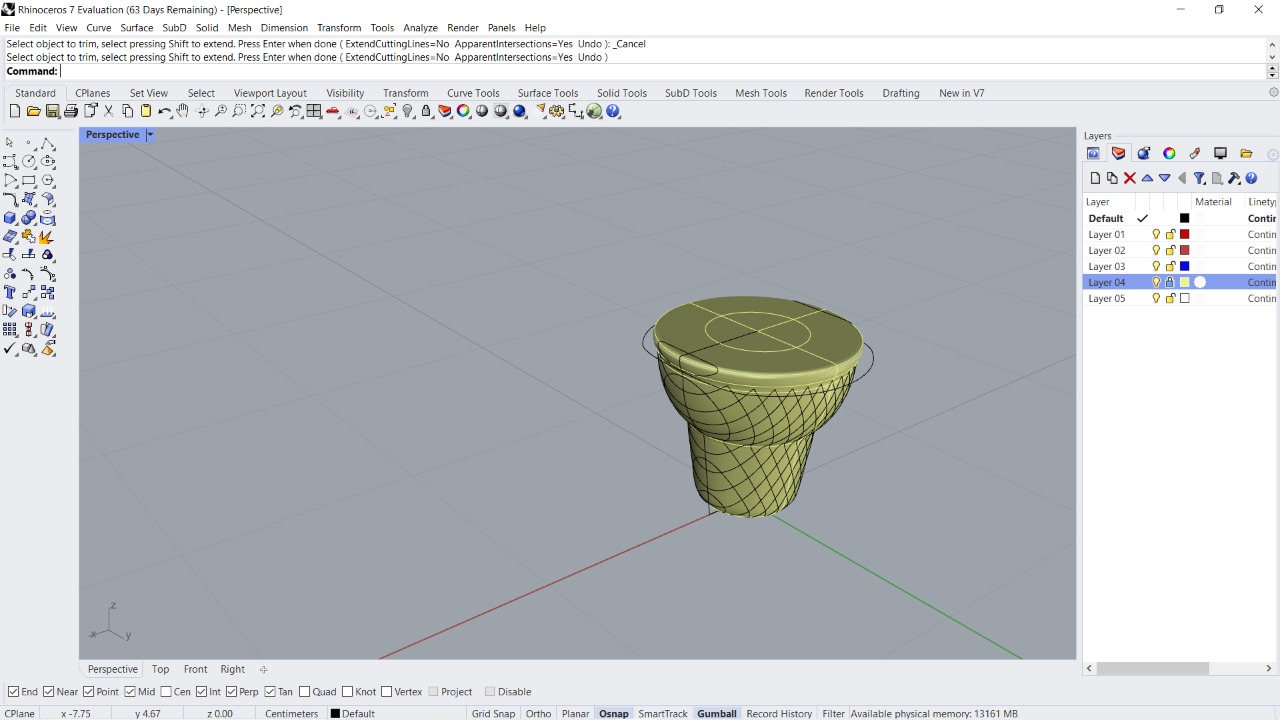Enable the Quad osnap checkbox

305,692
